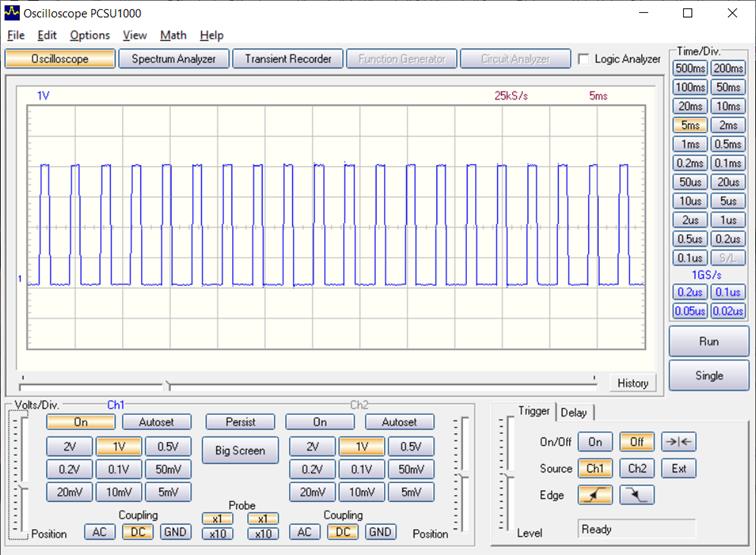Expand the Options menu
Screen dimensions: 756x555
89,35
